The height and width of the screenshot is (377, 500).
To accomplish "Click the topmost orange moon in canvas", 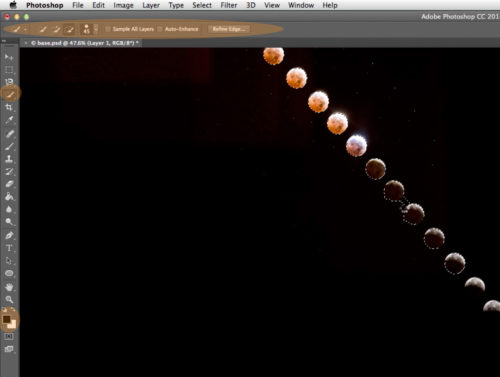I will (x=274, y=56).
